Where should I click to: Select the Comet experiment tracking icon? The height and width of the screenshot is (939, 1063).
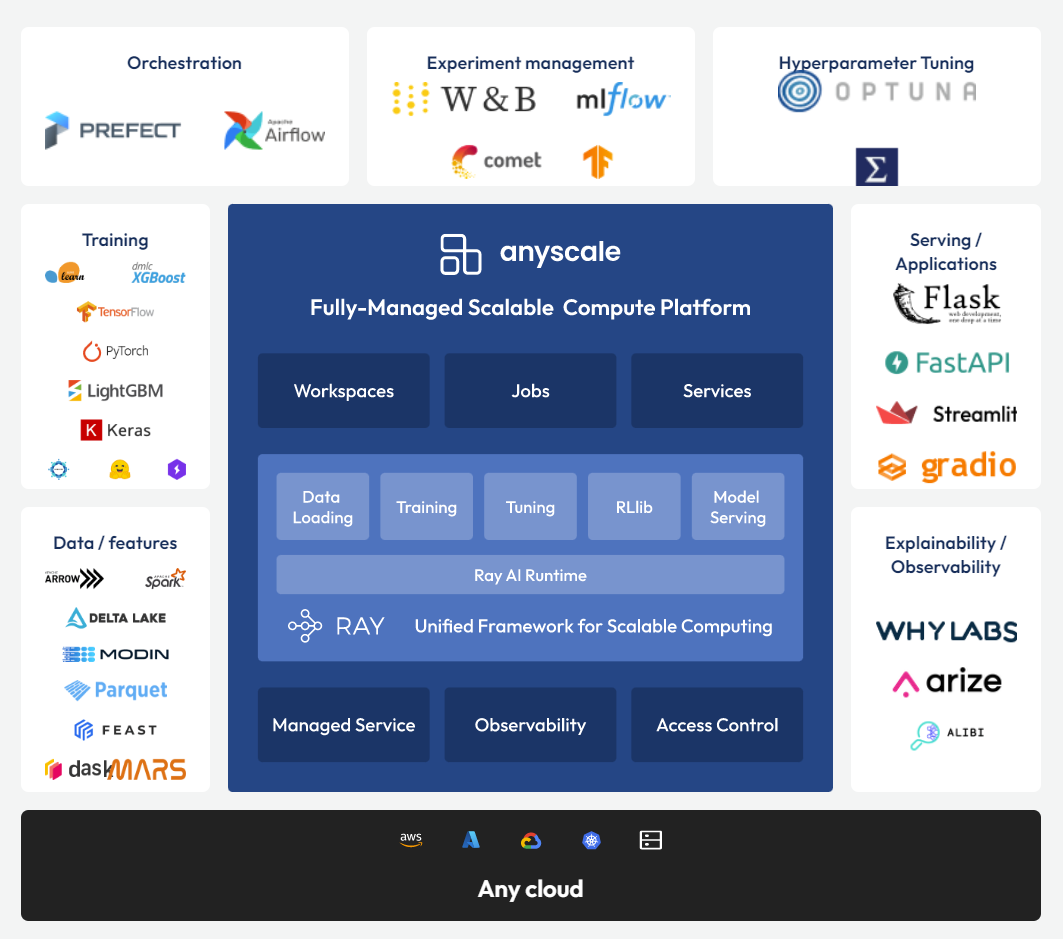point(497,161)
